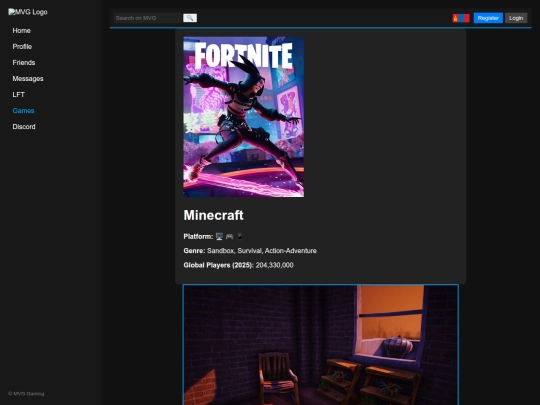Click the global players value 204,330,000
The image size is (540, 405).
point(274,265)
